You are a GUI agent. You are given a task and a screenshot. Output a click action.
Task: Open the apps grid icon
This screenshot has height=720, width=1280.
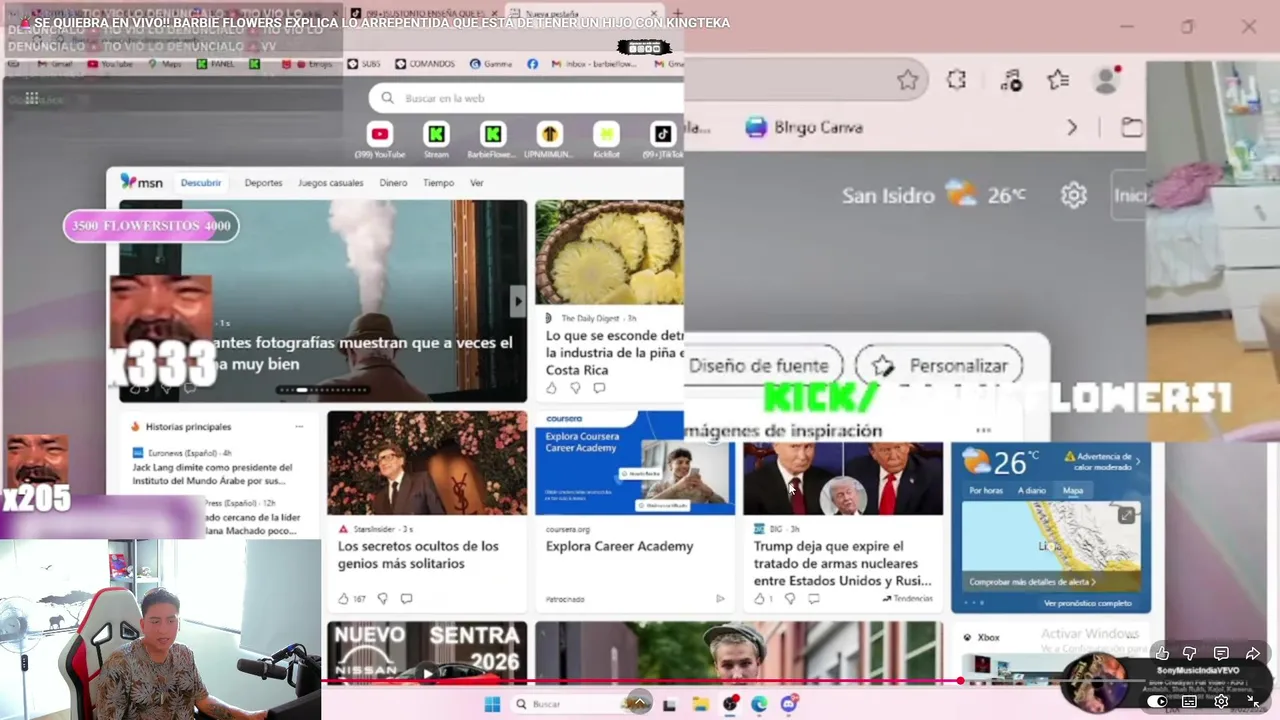(x=32, y=98)
